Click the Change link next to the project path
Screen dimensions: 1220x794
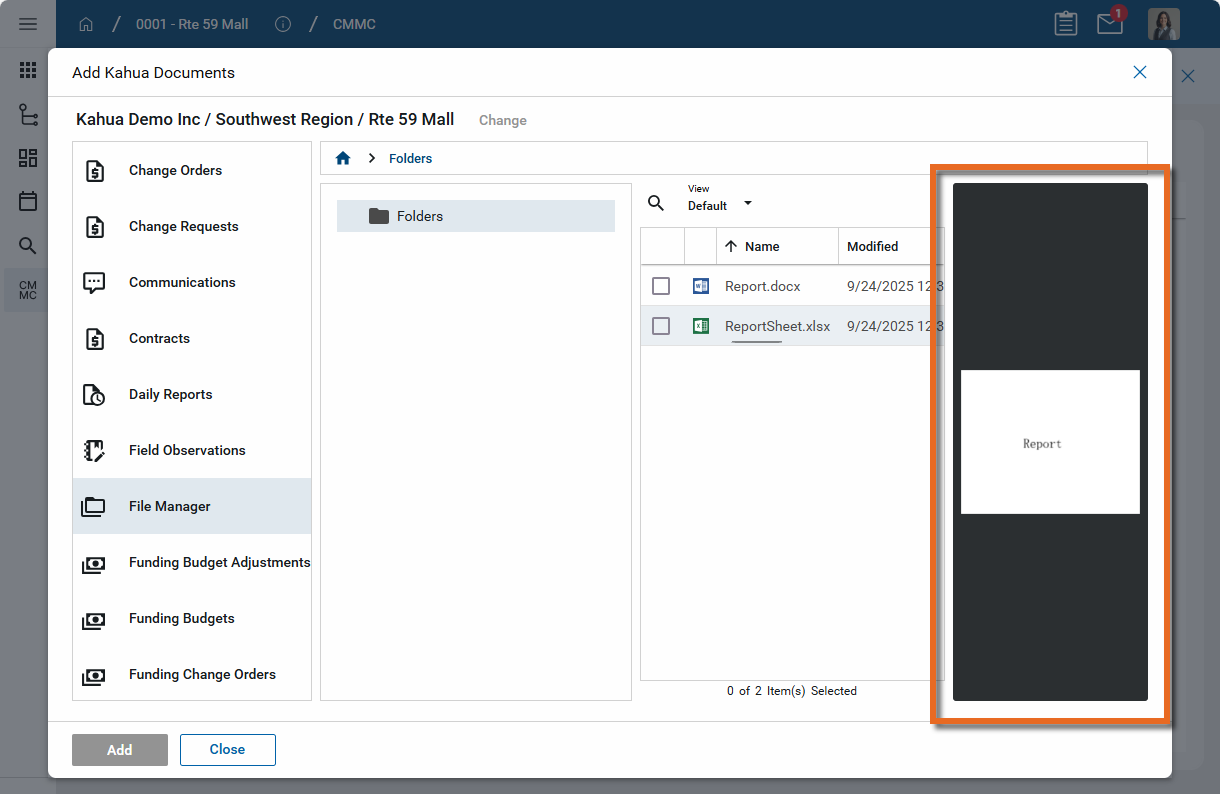[x=502, y=120]
